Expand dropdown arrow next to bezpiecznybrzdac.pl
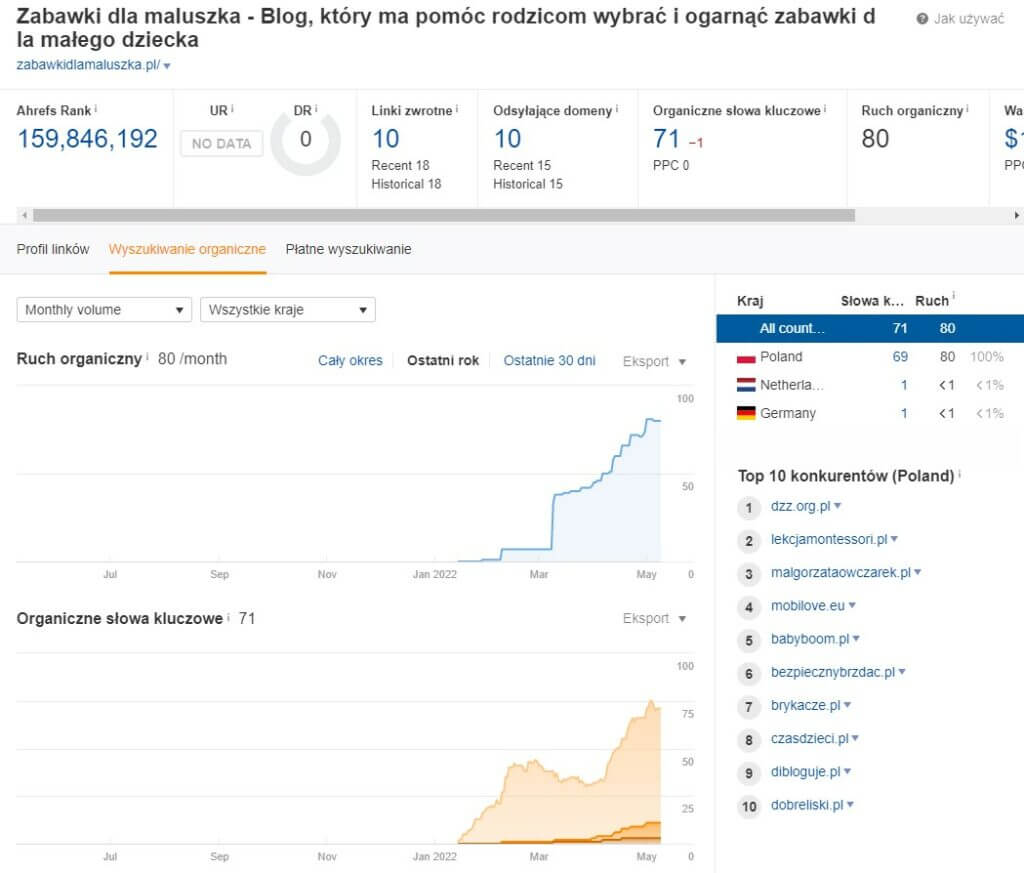 coord(902,672)
